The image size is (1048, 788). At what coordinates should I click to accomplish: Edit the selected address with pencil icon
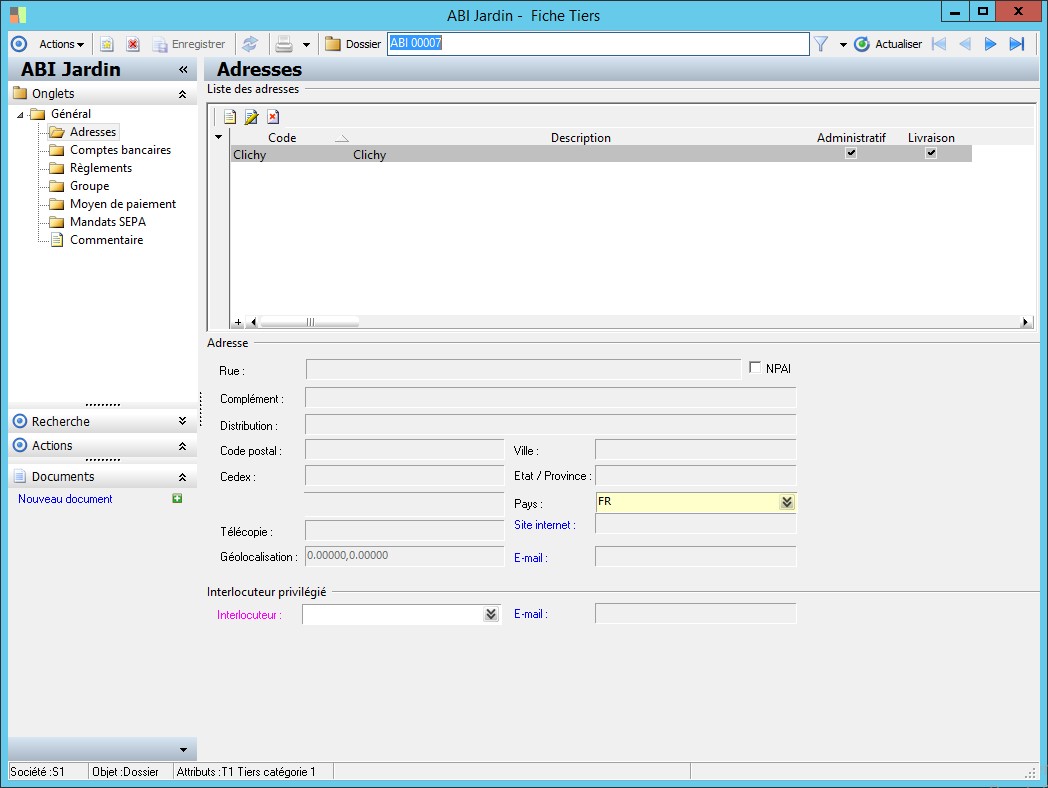click(x=251, y=117)
